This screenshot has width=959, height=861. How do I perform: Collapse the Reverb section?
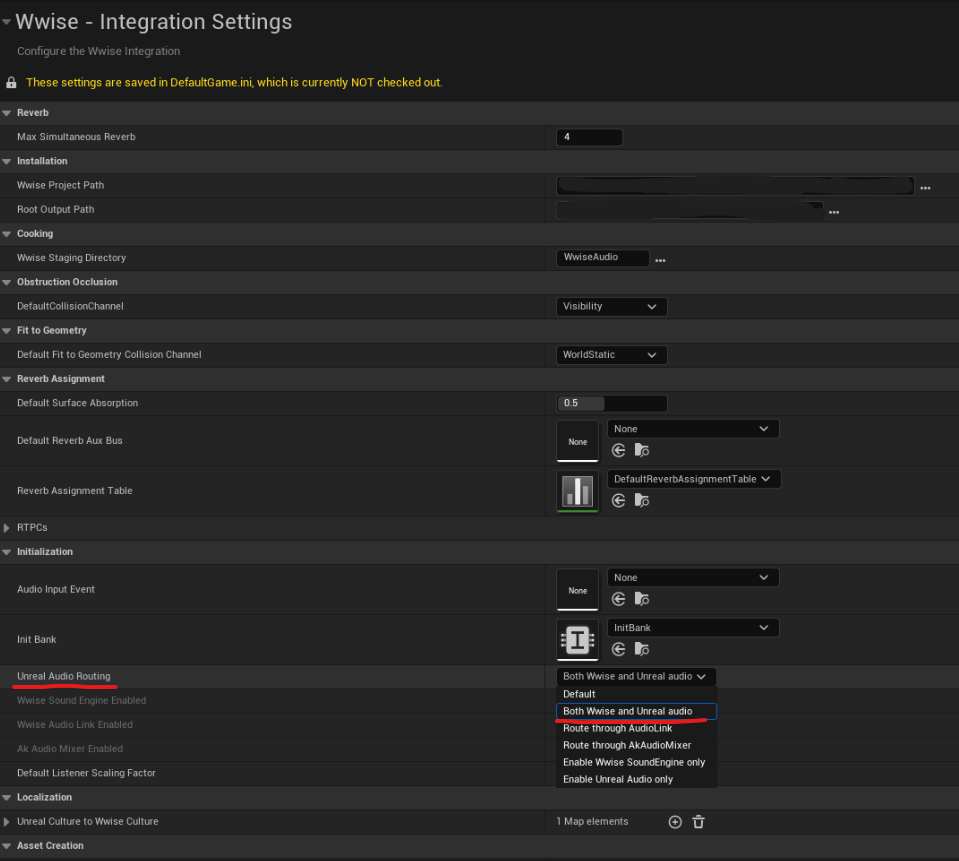(7, 113)
